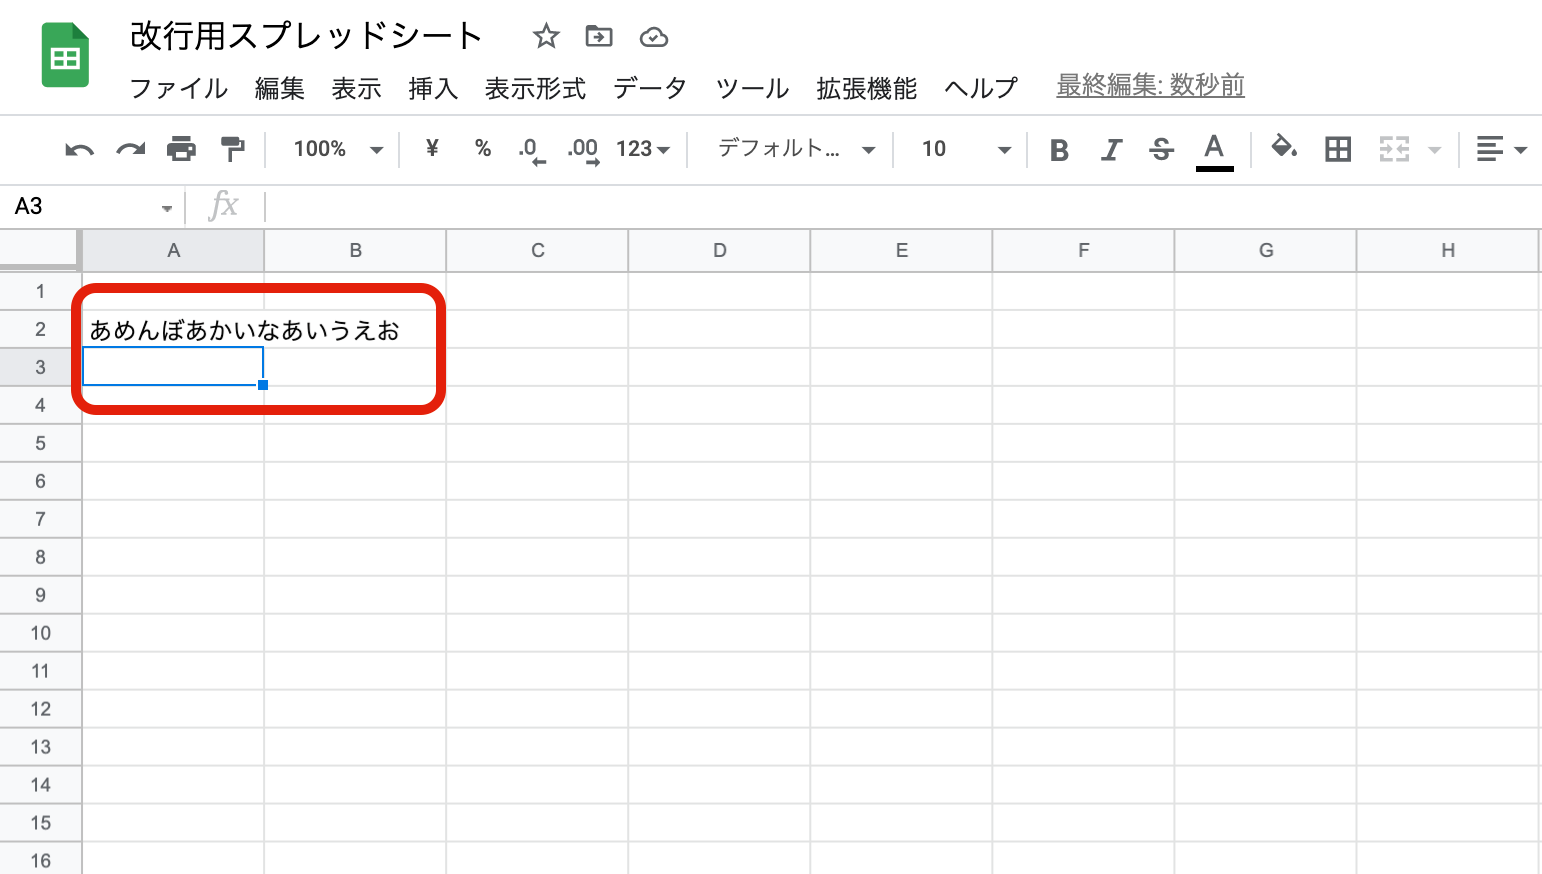
Task: Open the horizontal align dropdown
Action: coord(1502,150)
